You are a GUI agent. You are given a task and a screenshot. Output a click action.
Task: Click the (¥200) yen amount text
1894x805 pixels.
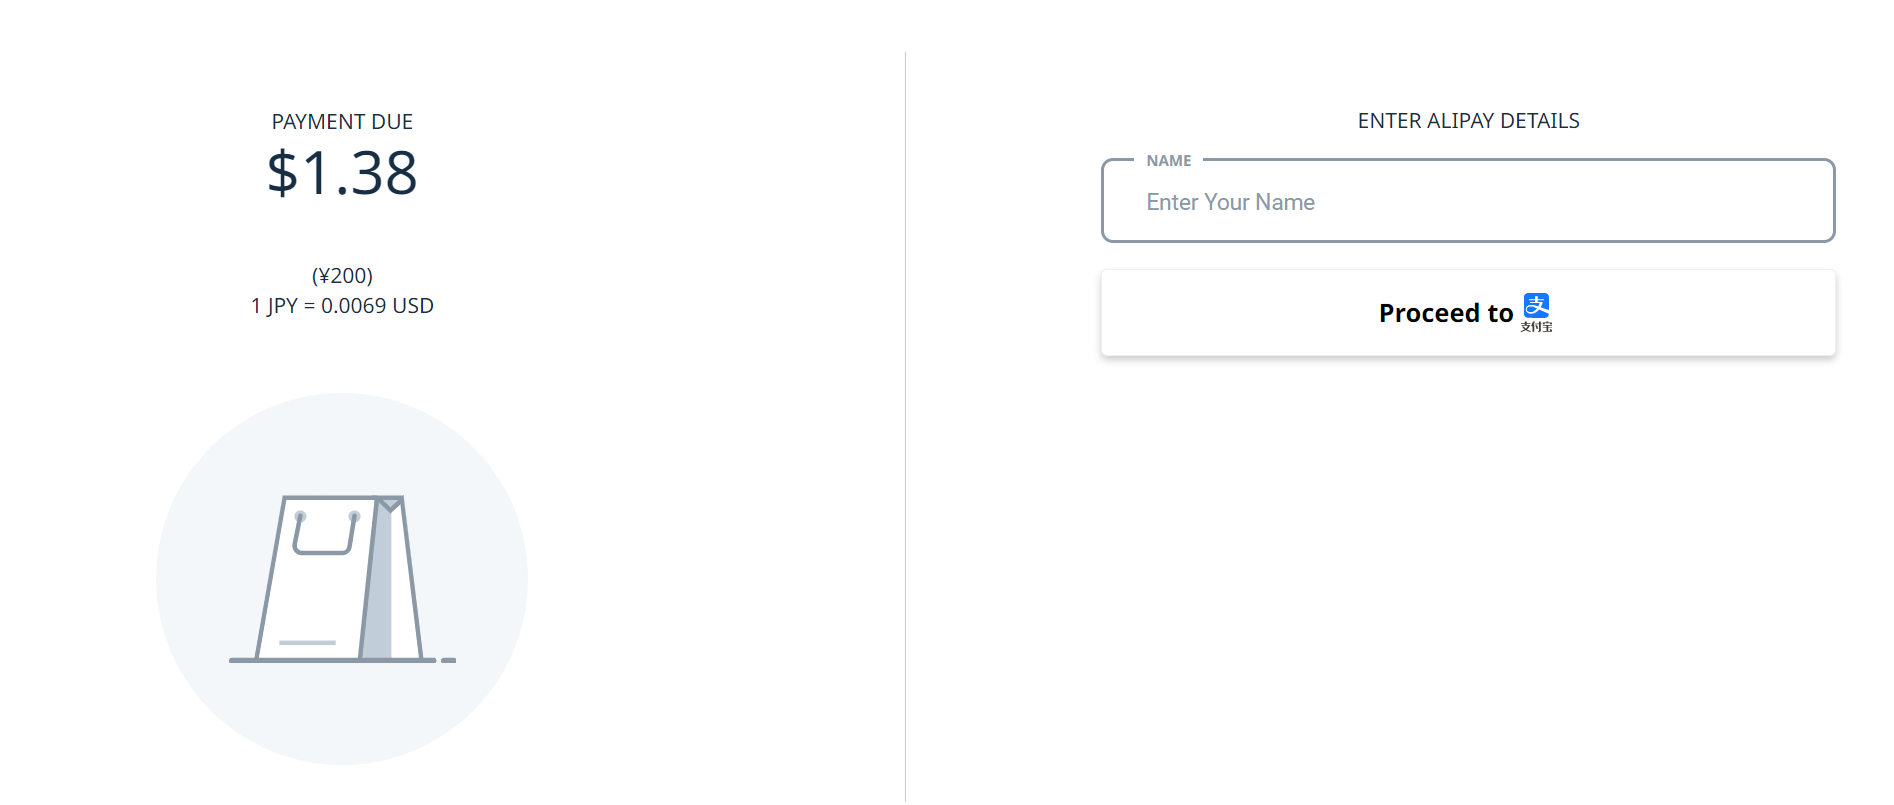(x=342, y=276)
